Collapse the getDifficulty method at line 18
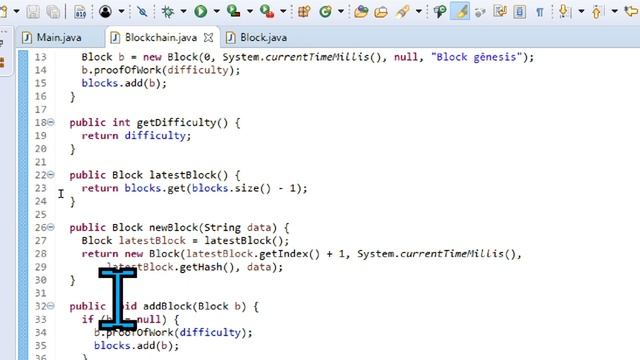The width and height of the screenshot is (640, 360). pos(51,122)
